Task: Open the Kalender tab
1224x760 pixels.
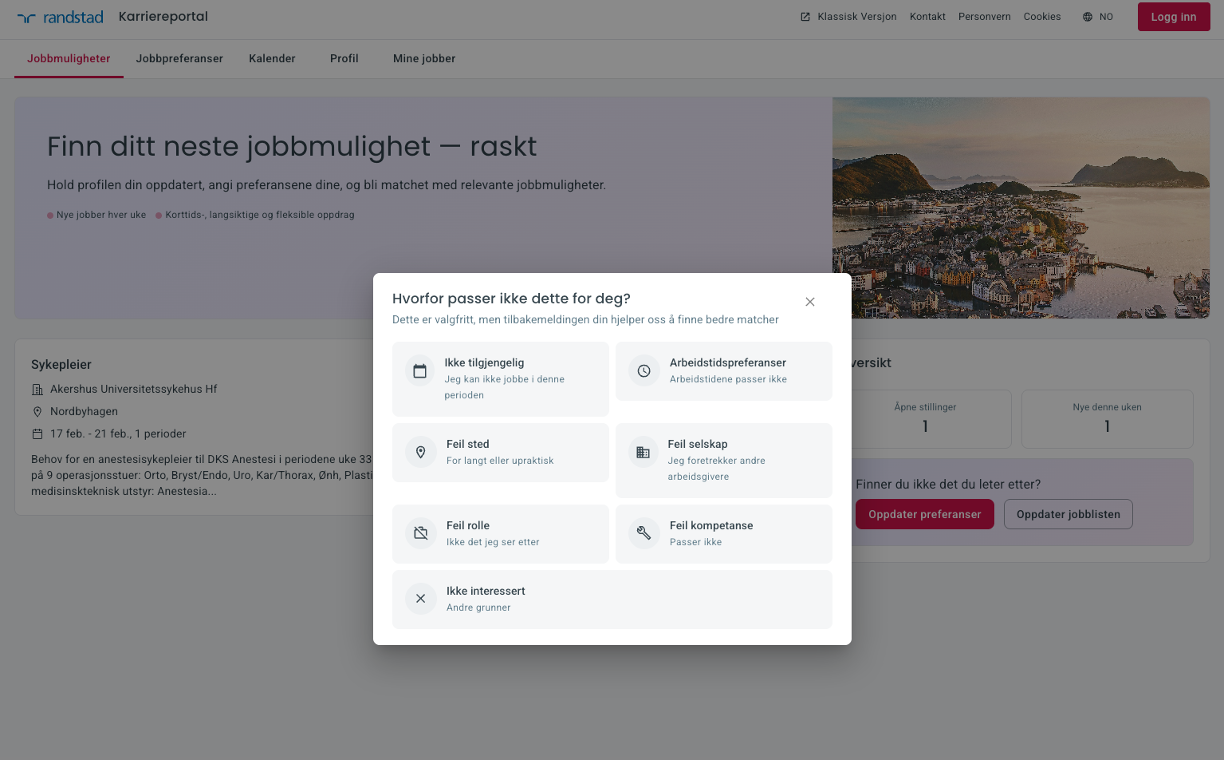Action: click(272, 59)
